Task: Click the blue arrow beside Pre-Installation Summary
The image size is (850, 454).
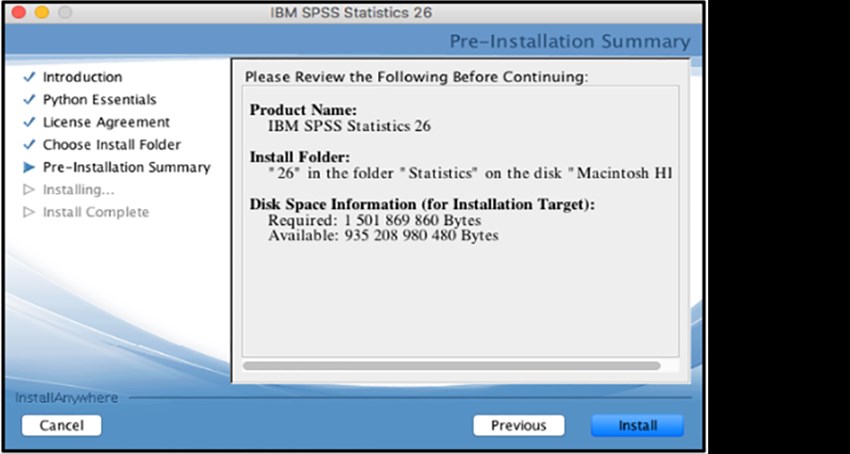Action: (29, 168)
